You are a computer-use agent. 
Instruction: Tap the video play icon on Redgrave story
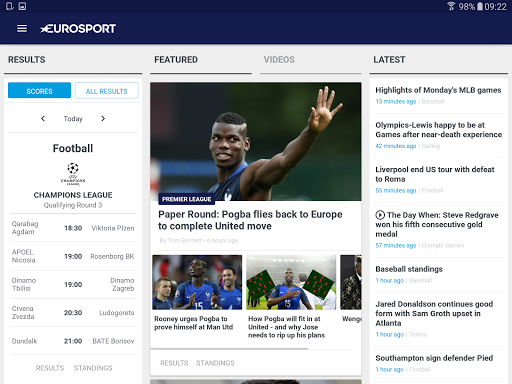click(380, 215)
